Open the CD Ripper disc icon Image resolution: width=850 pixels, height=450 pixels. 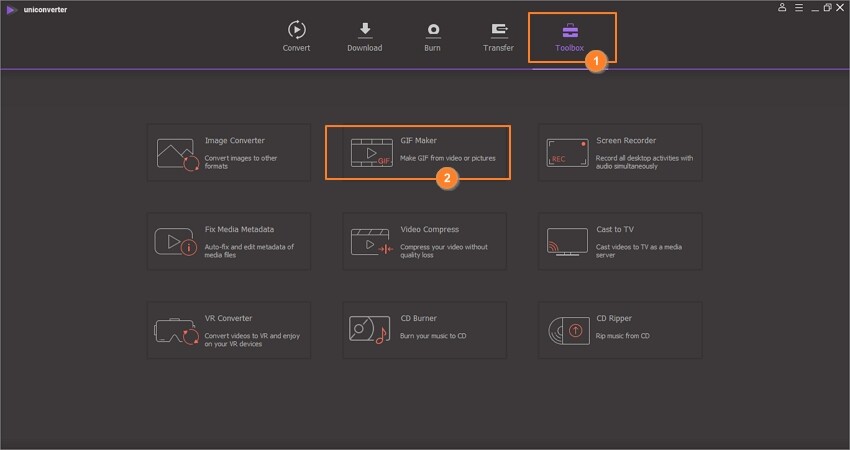566,329
